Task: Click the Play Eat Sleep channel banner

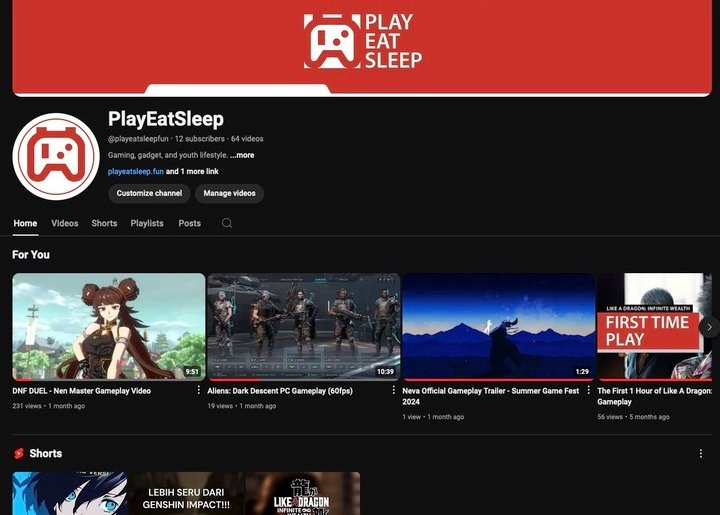Action: pos(362,48)
